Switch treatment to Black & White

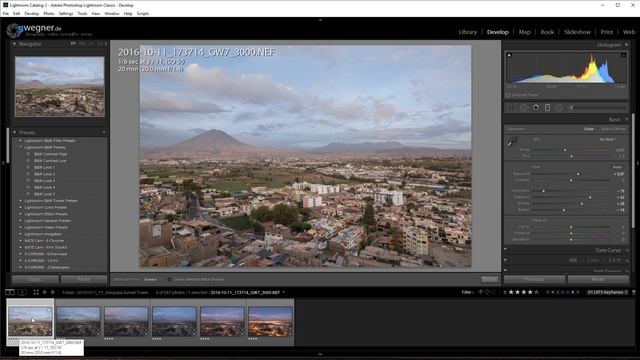(613, 129)
